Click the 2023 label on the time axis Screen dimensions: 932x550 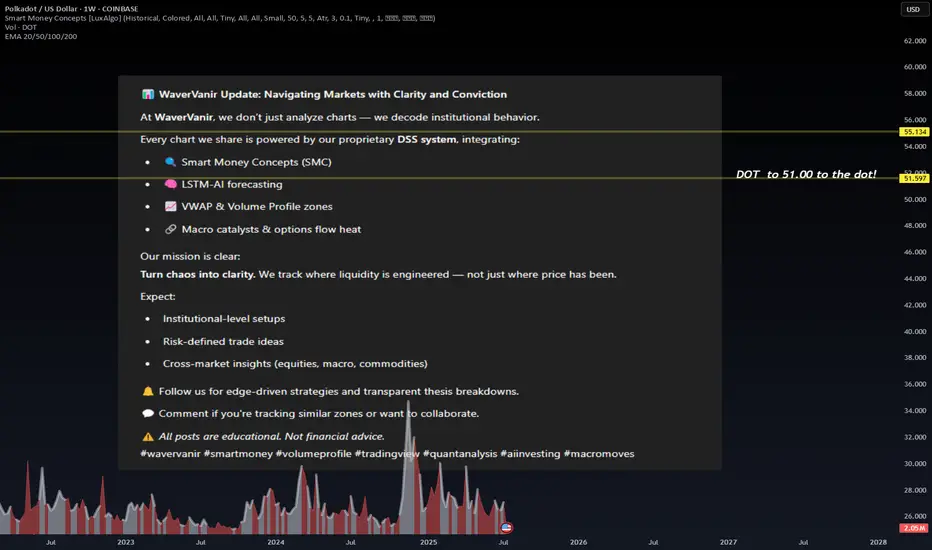coord(125,542)
